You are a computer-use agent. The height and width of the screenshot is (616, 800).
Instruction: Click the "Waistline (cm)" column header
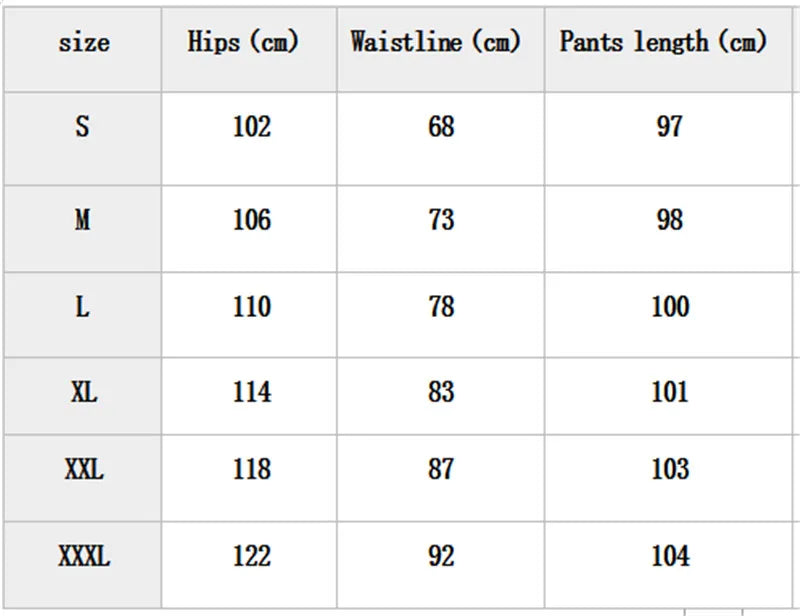click(x=436, y=43)
